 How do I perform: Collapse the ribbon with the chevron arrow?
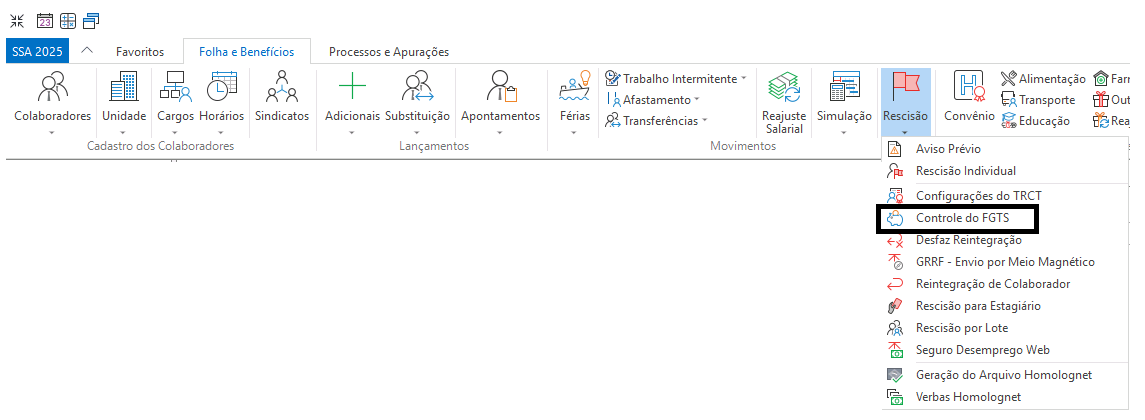pyautogui.click(x=87, y=51)
